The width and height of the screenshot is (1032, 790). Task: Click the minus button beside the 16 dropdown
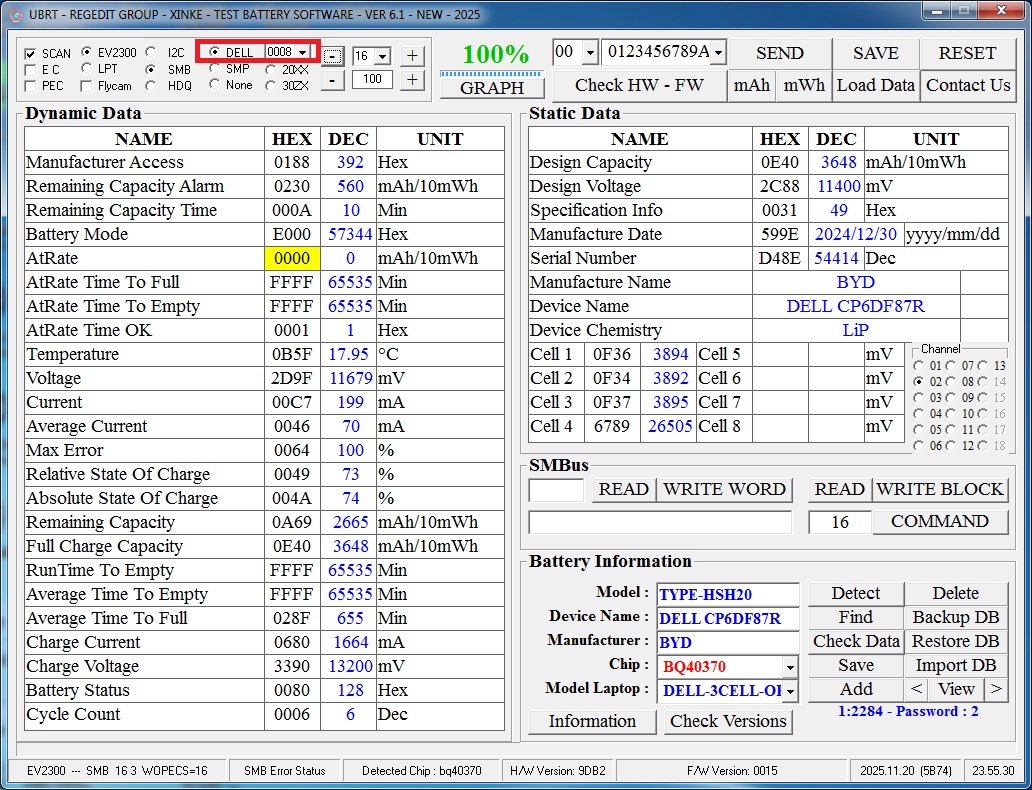pos(333,56)
